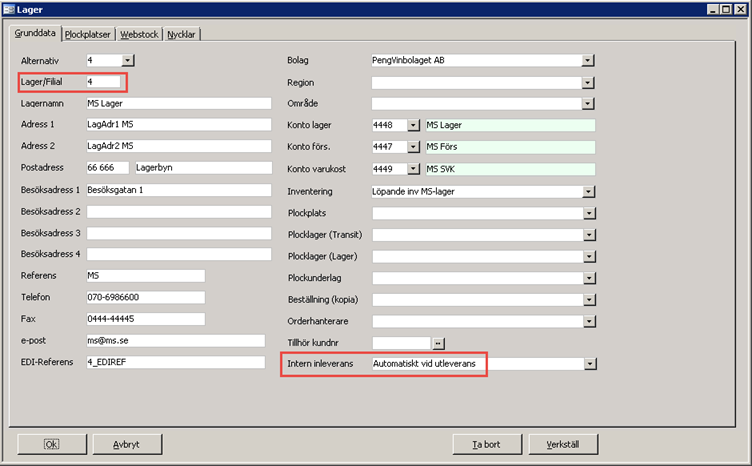Expand the Inventering dropdown
This screenshot has width=752, height=466.
(588, 191)
